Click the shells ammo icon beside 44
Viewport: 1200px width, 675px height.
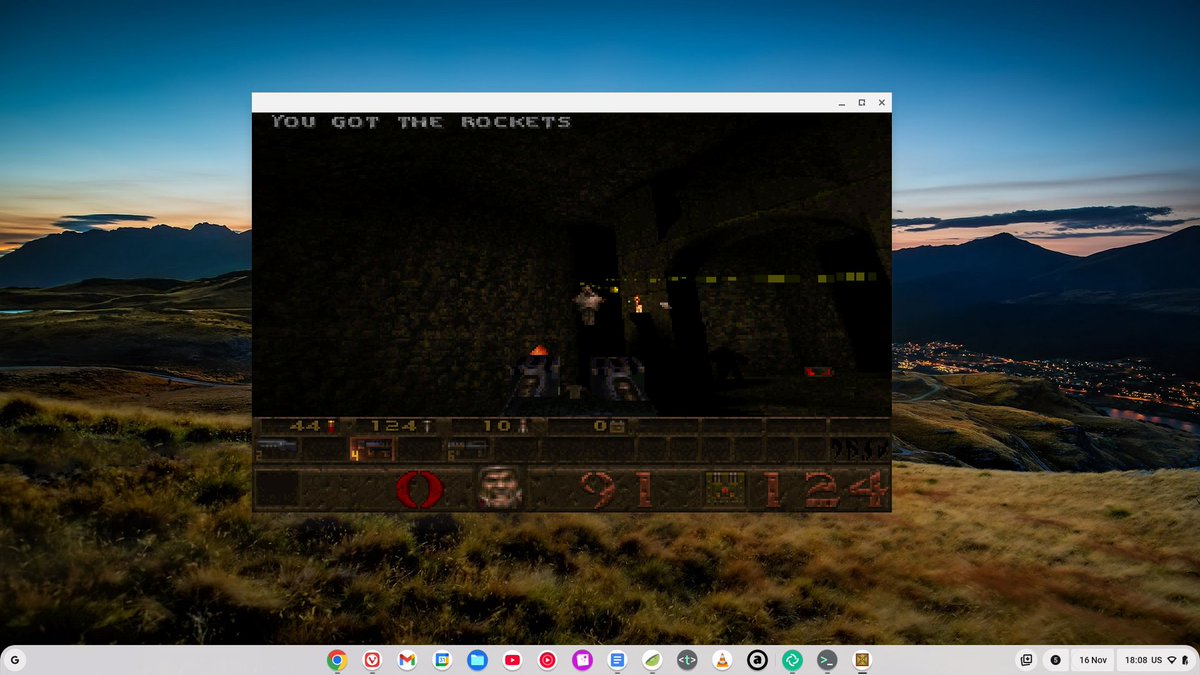[330, 425]
